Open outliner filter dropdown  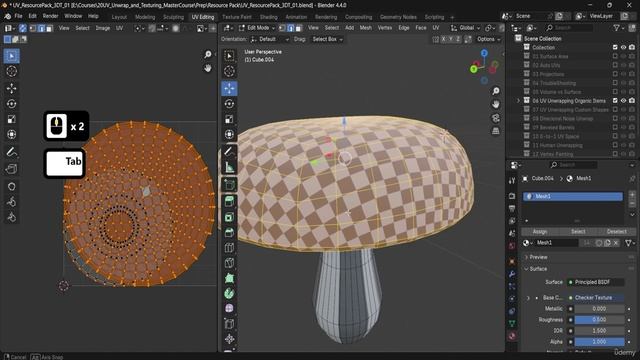(x=619, y=28)
